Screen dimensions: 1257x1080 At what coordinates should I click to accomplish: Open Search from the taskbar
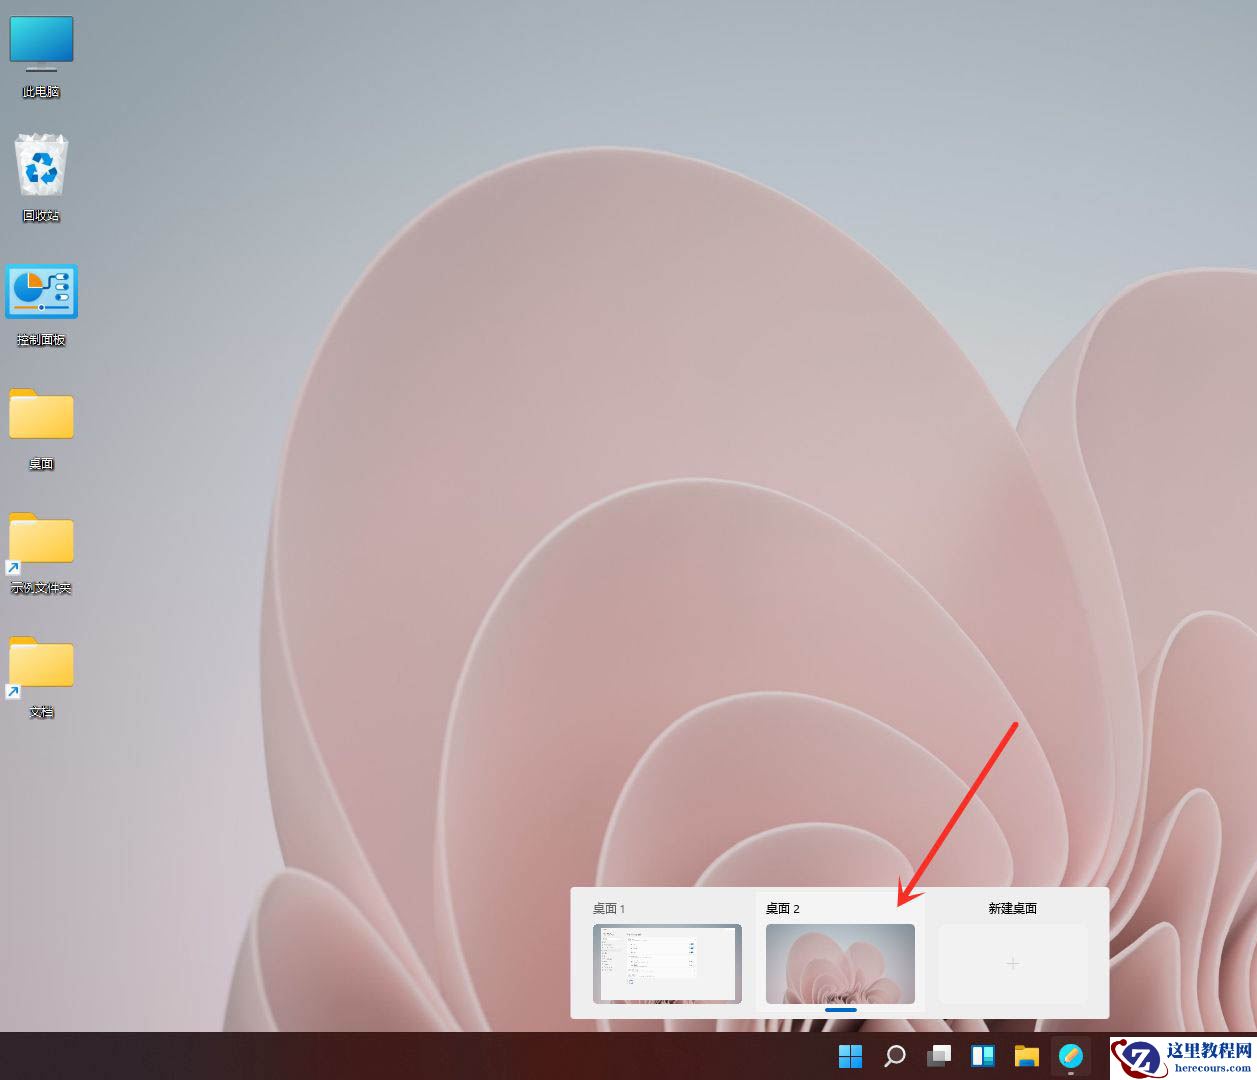(x=893, y=1056)
